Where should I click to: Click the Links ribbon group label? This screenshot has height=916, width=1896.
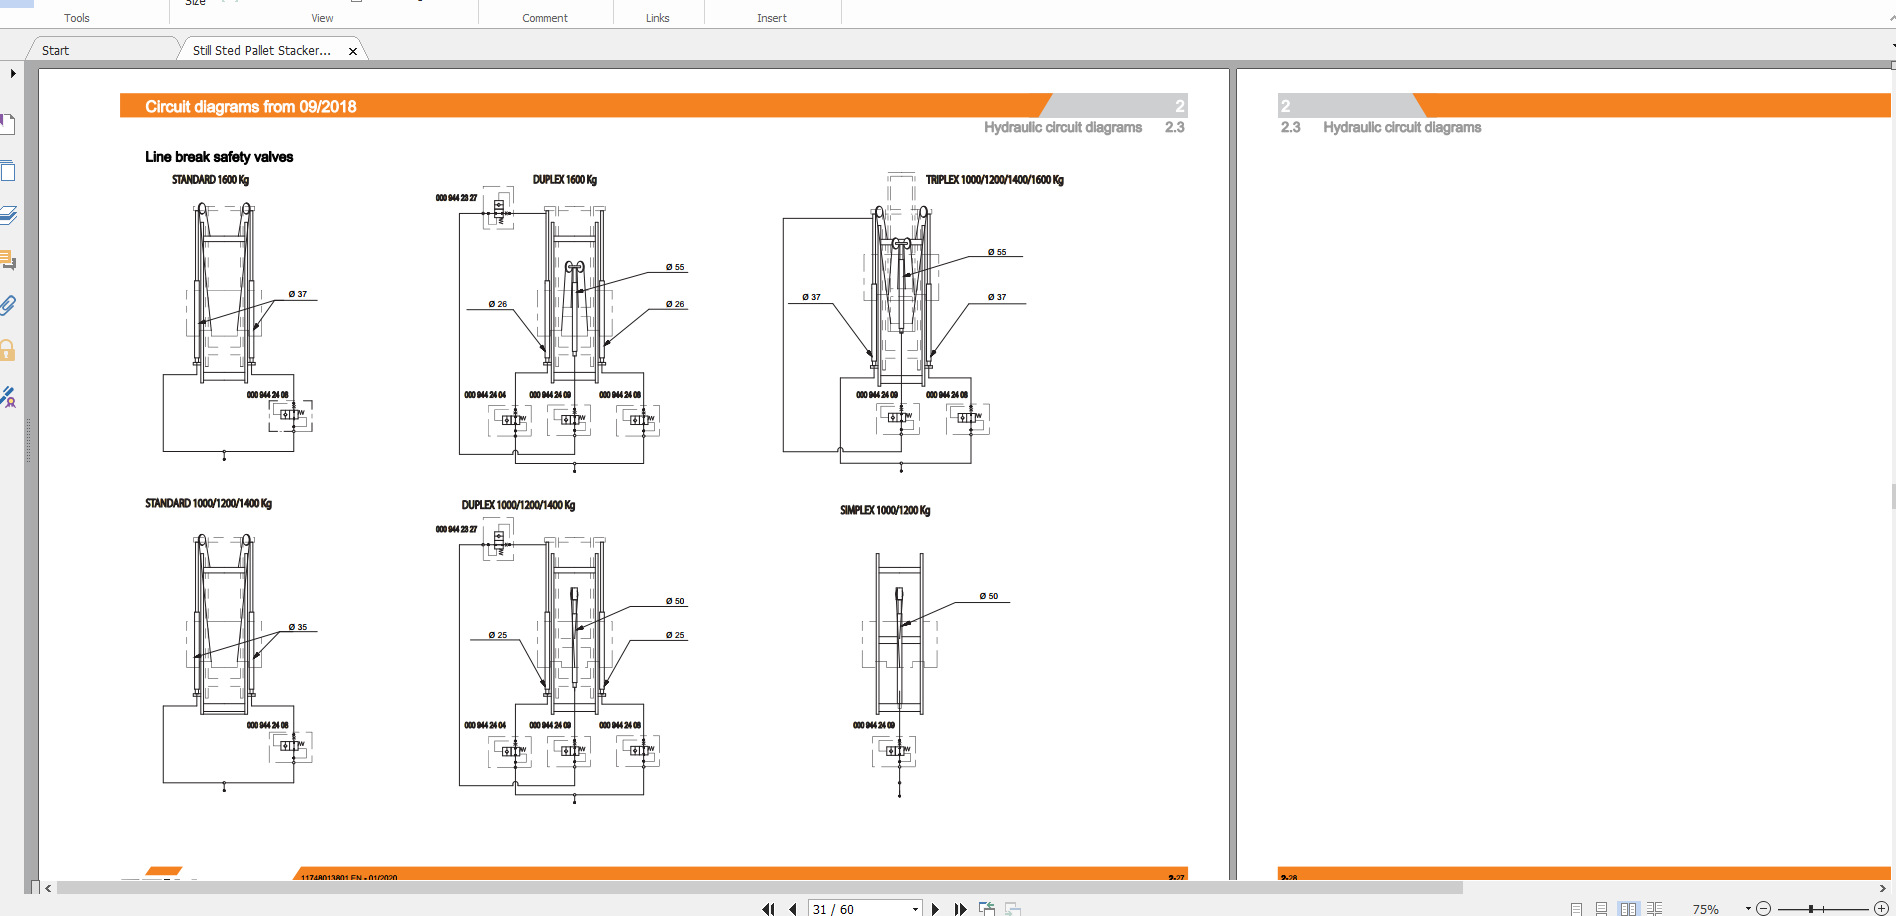(657, 18)
